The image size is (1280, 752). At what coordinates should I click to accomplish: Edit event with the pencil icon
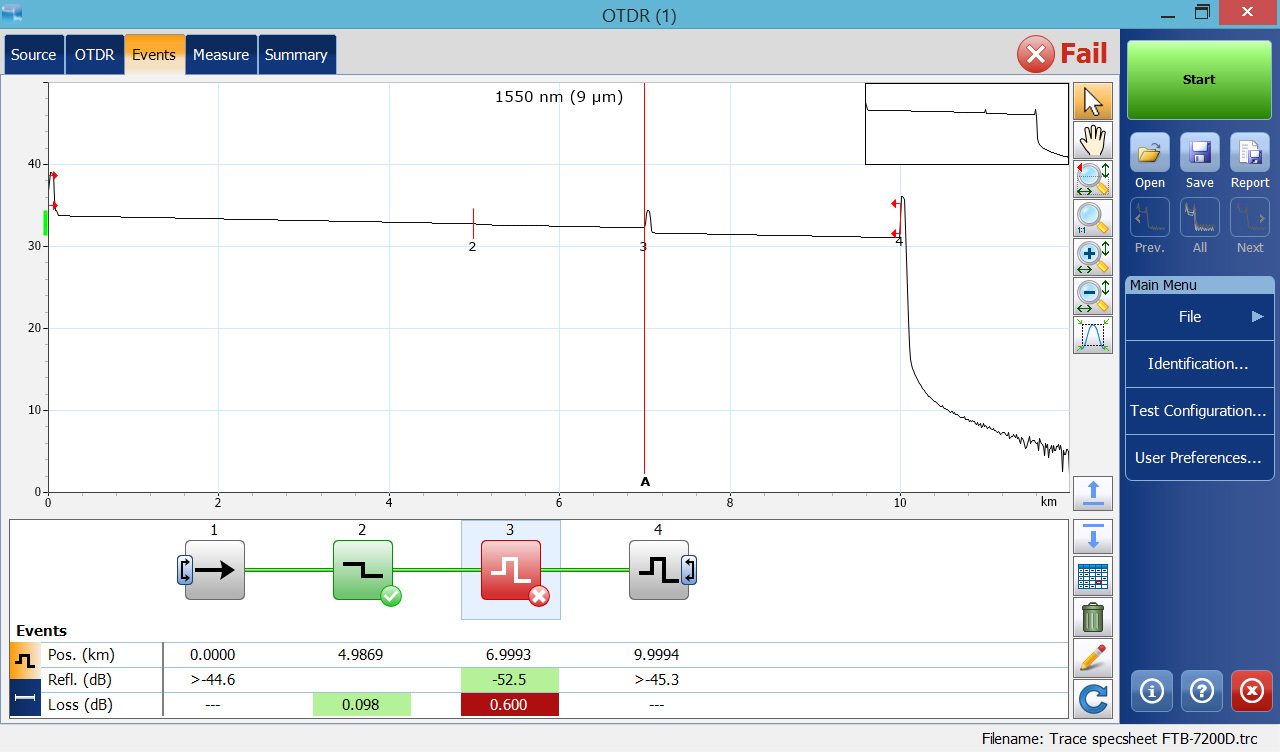1093,657
